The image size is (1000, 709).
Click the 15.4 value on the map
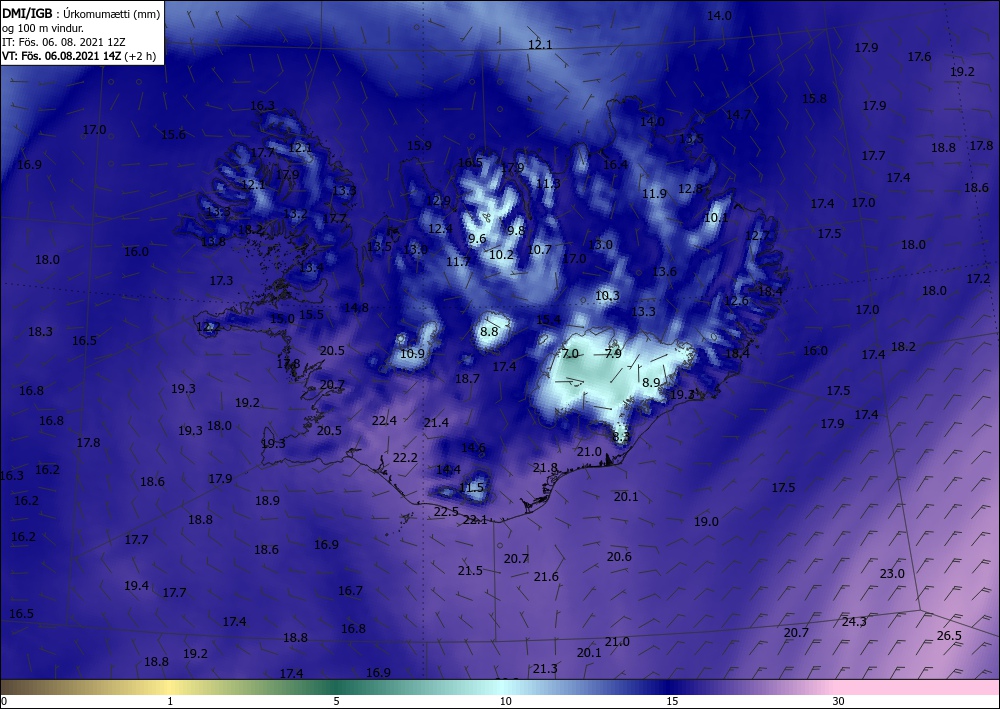click(x=548, y=320)
